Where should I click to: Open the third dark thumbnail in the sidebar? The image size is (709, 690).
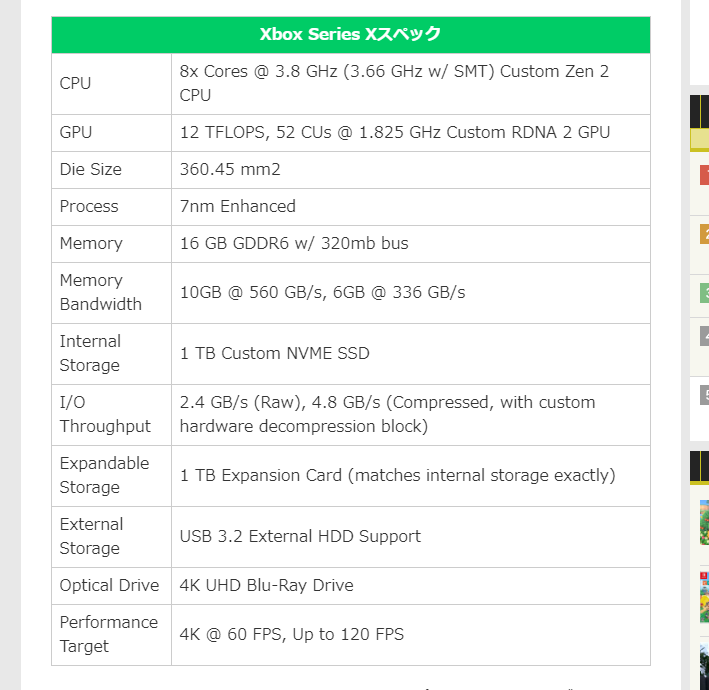click(704, 665)
